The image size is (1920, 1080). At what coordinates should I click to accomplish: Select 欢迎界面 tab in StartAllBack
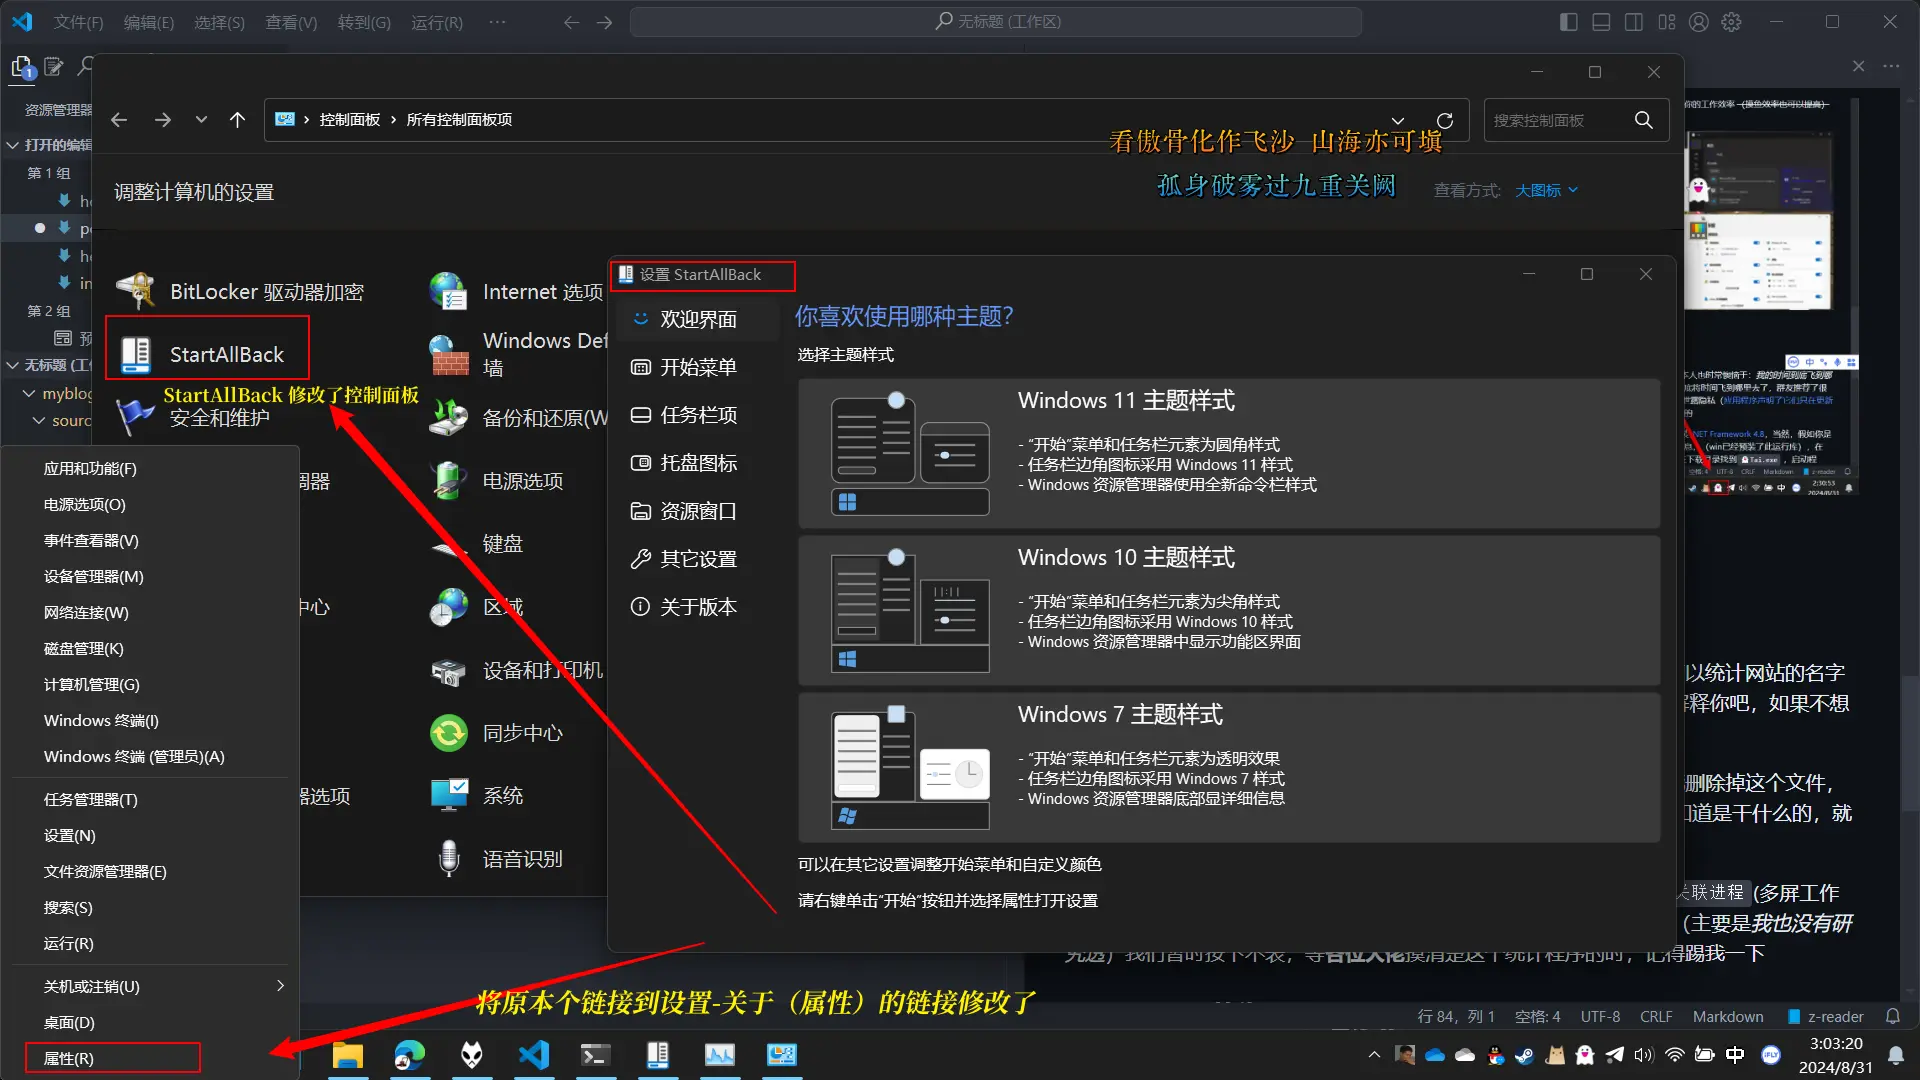(697, 319)
